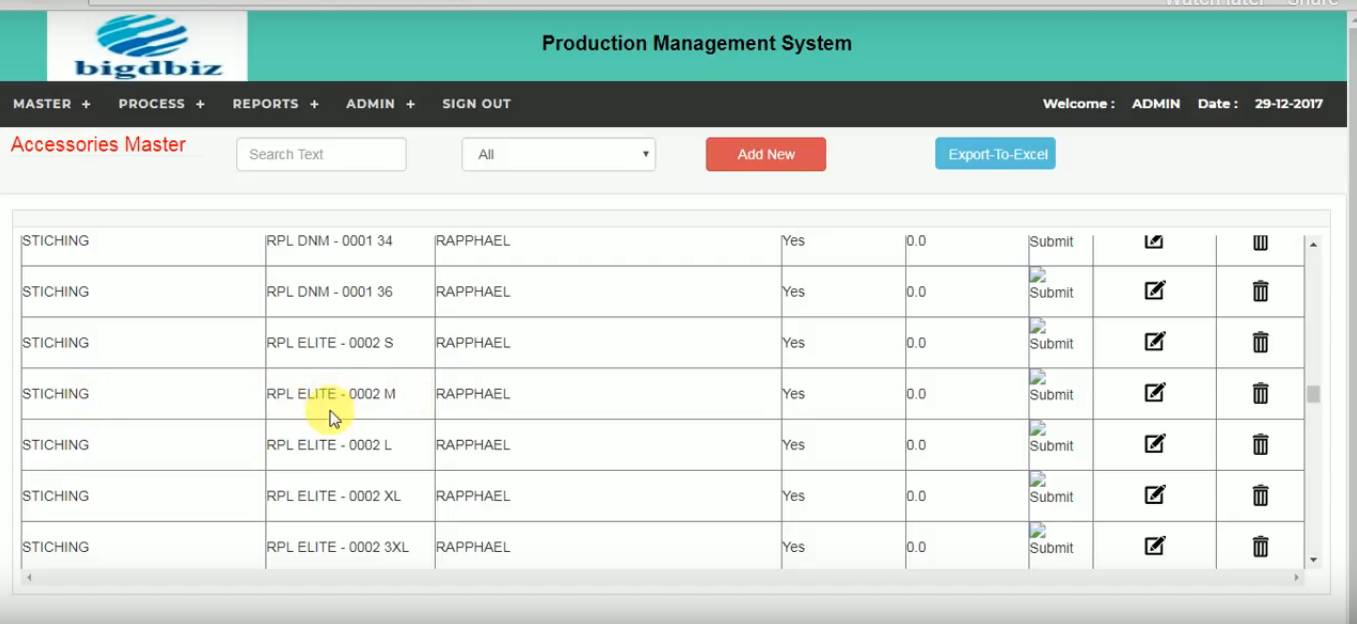Click Submit image for RPL ELITE - 0002 S

point(1051,336)
